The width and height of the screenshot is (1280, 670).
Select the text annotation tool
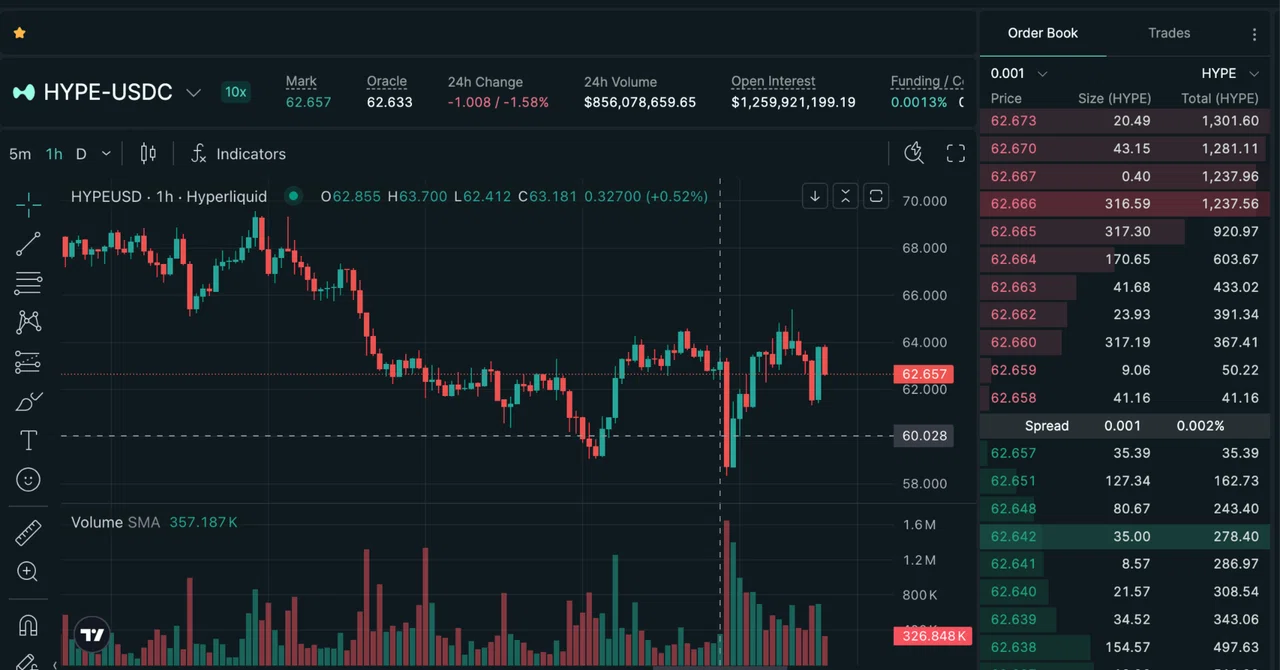[x=28, y=441]
